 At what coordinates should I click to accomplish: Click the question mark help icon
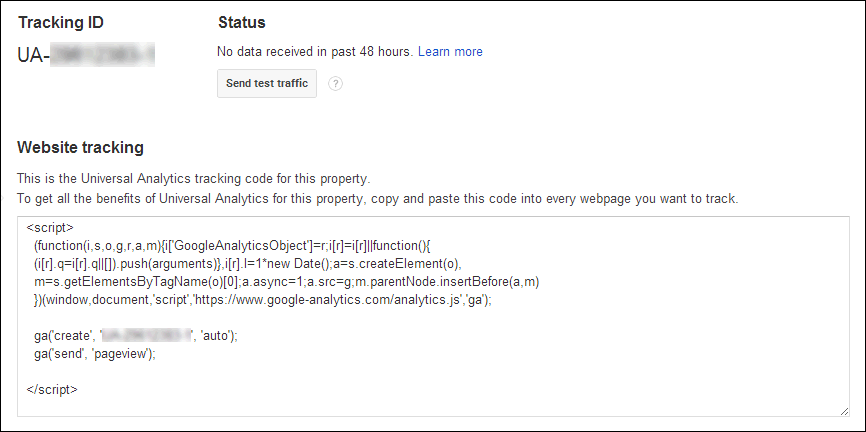pos(335,83)
